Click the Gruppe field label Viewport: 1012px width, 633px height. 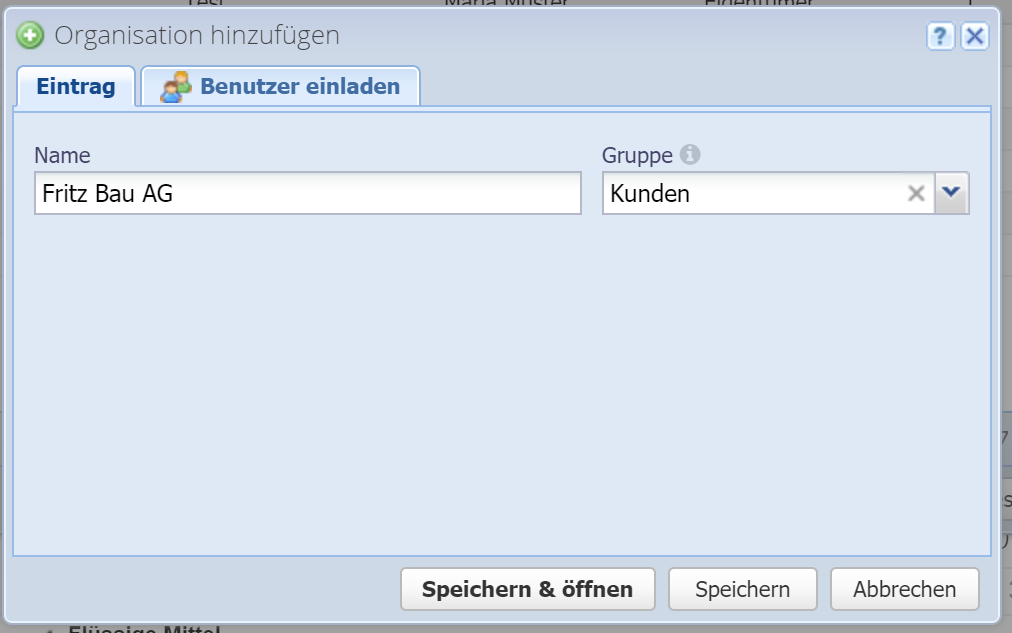637,155
